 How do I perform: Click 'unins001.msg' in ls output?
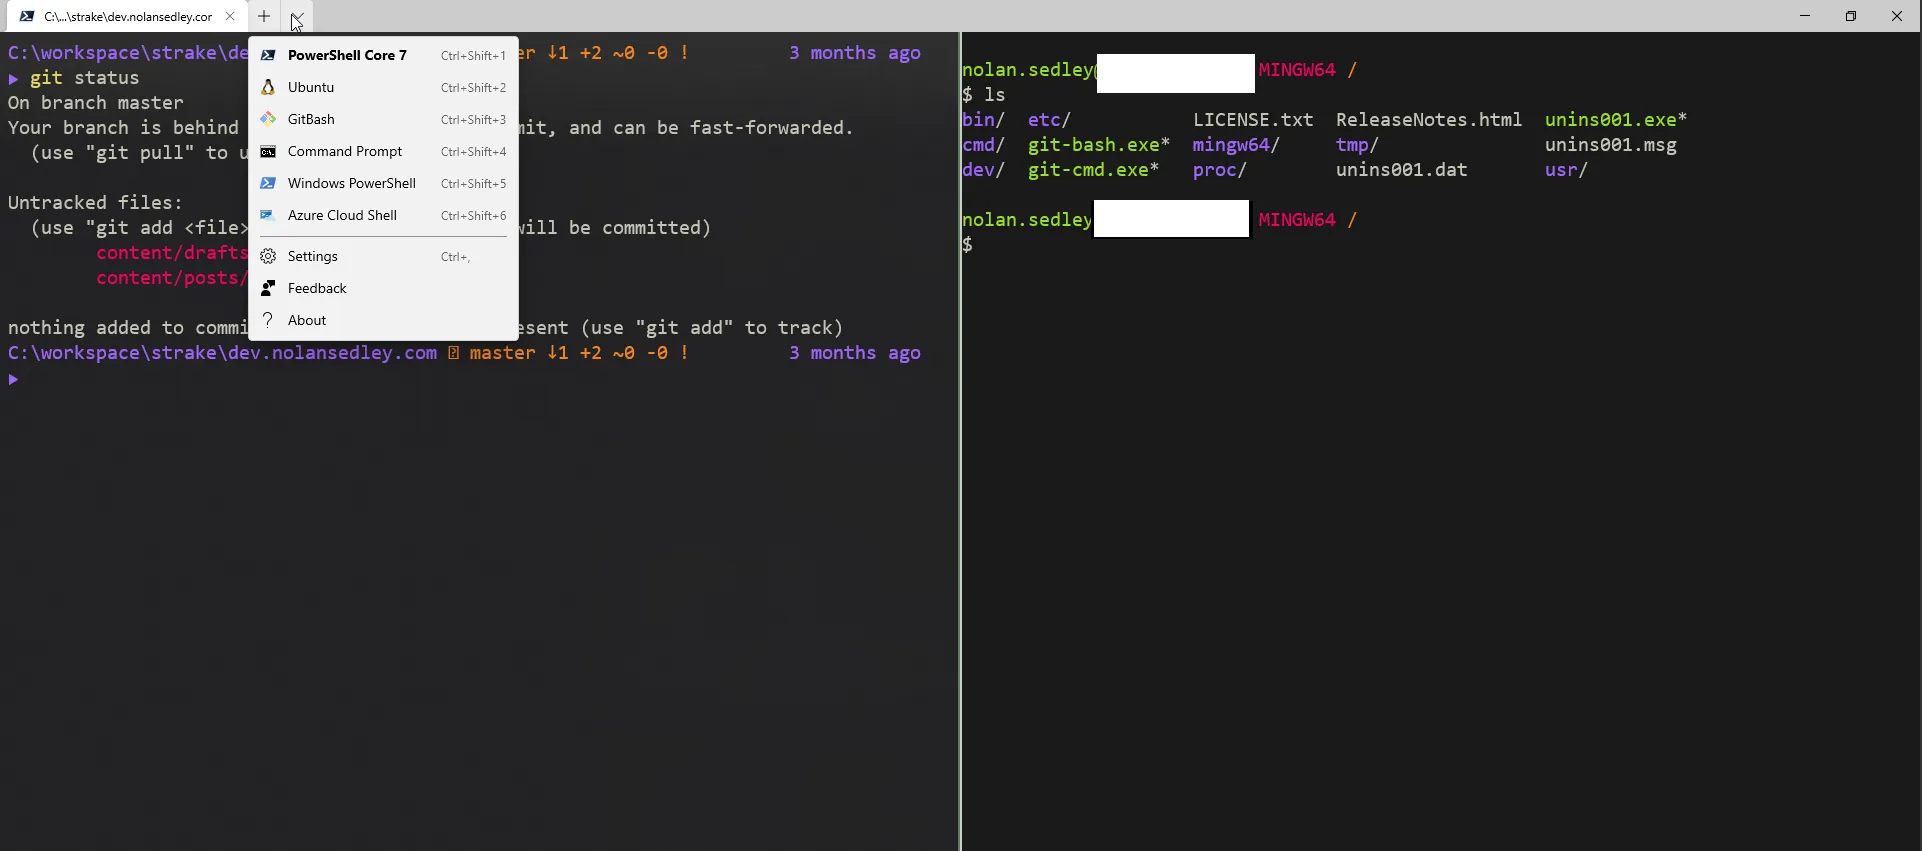point(1611,145)
